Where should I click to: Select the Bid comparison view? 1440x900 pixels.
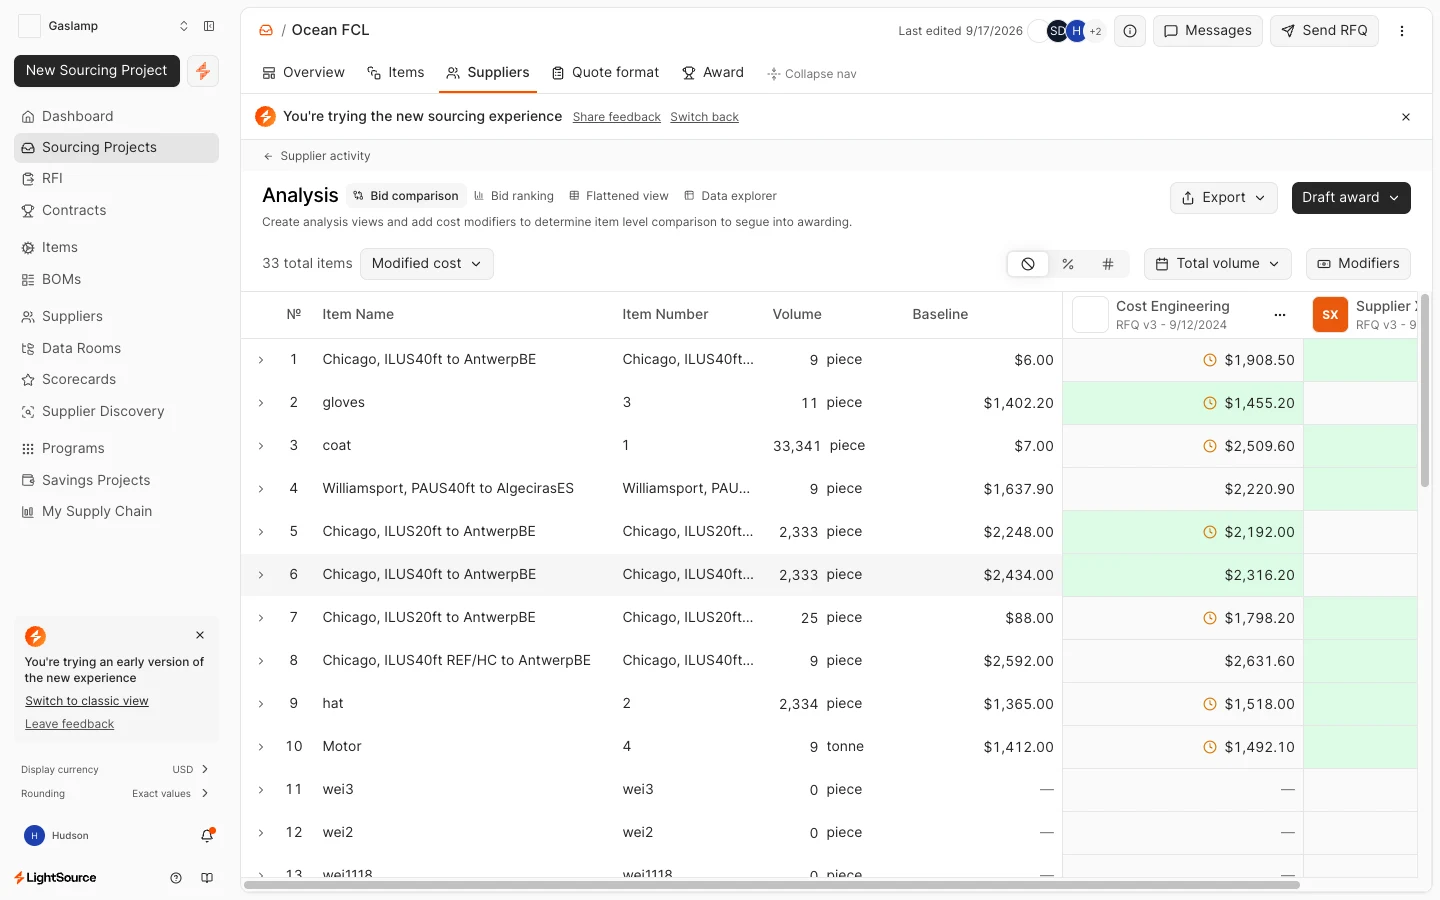coord(406,196)
